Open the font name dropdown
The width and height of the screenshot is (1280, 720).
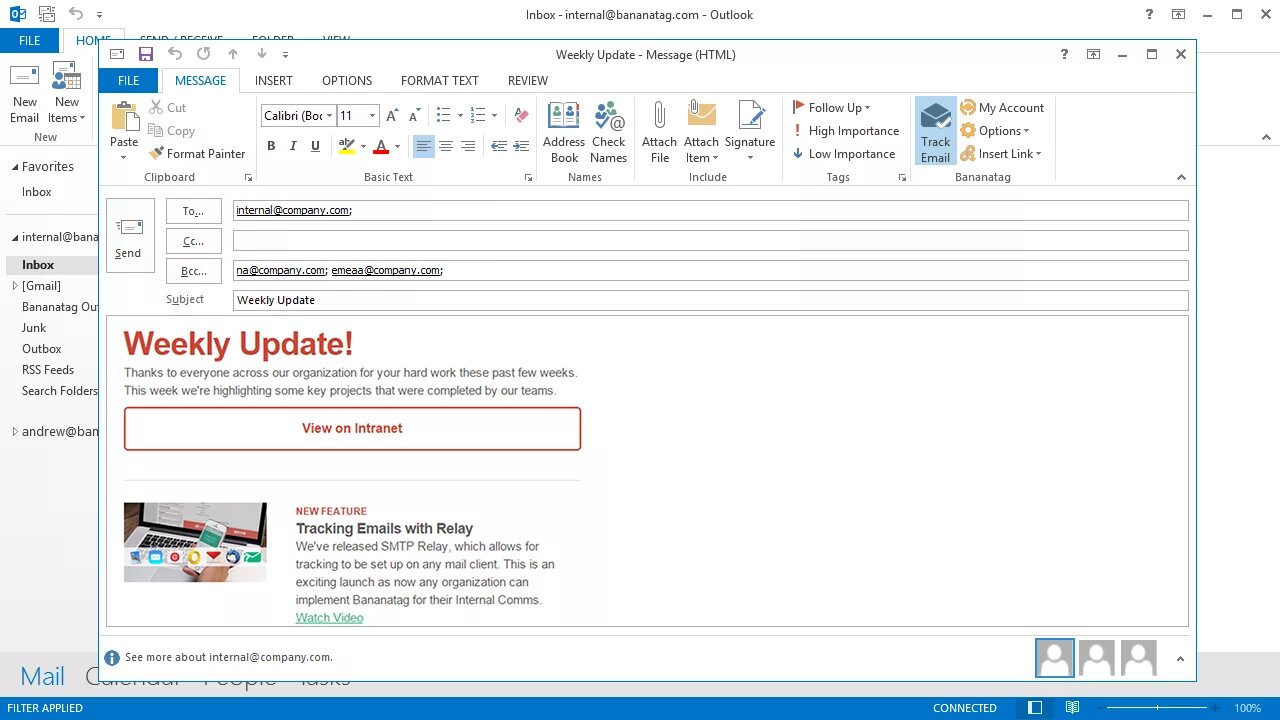pyautogui.click(x=329, y=116)
